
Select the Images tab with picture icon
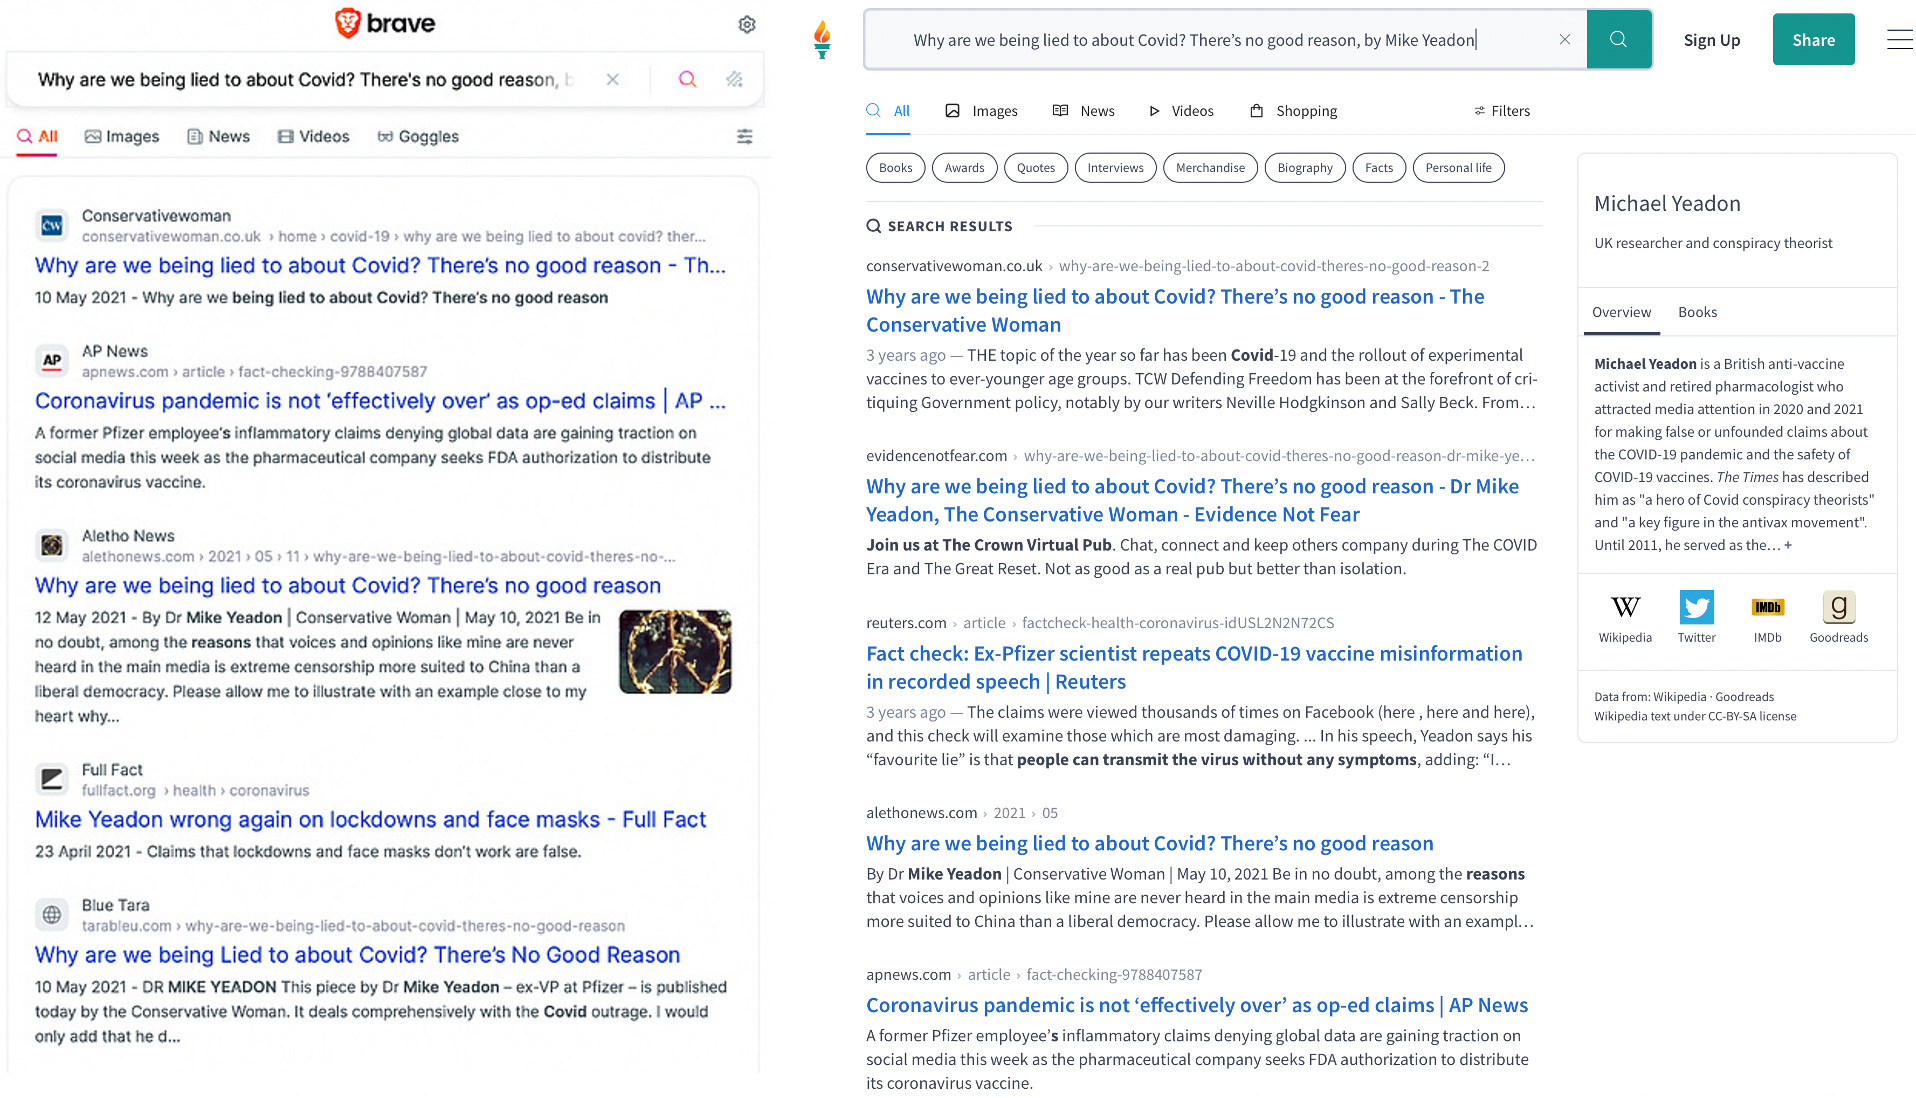tap(982, 111)
